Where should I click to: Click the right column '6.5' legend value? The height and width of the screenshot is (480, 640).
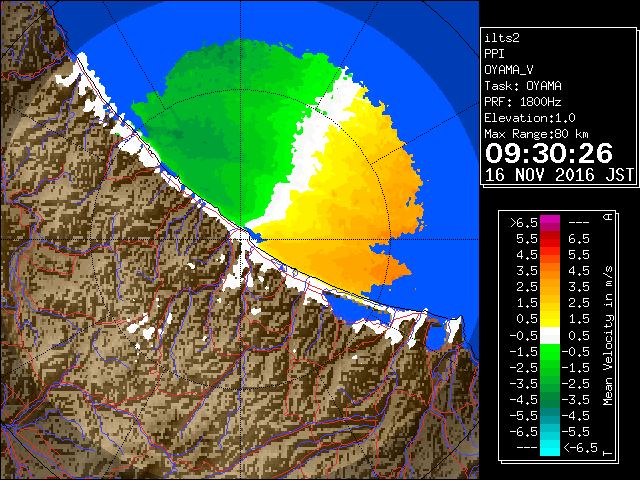[579, 239]
